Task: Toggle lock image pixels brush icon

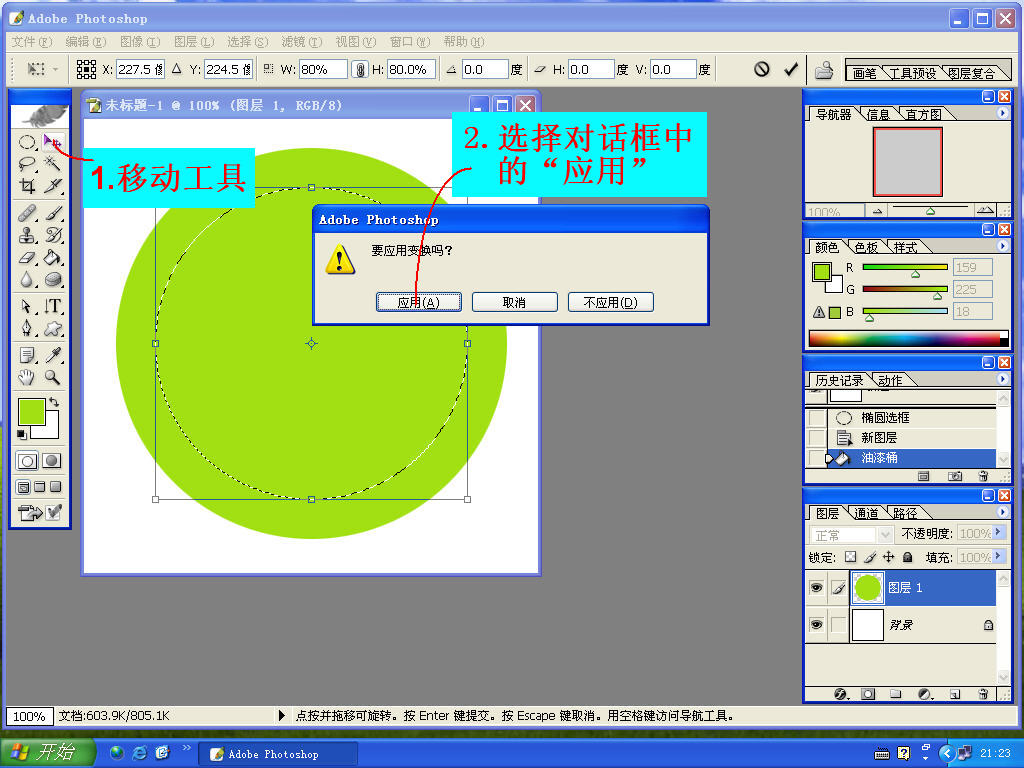Action: coord(870,557)
